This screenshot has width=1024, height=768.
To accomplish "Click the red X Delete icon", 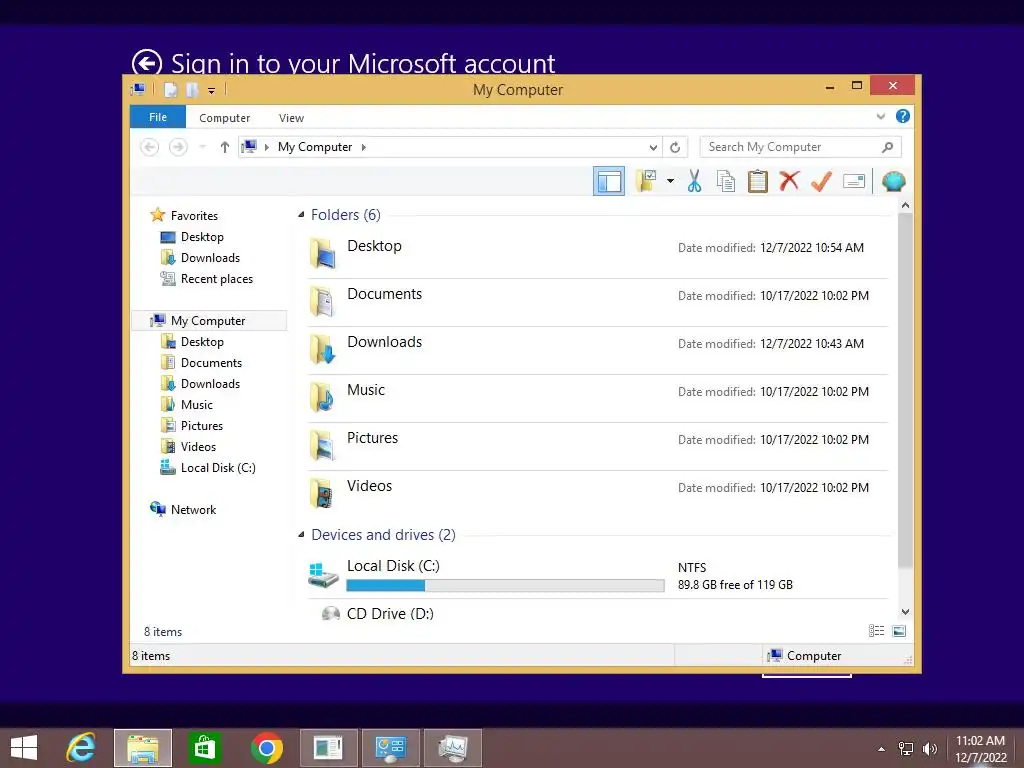I will coord(789,180).
